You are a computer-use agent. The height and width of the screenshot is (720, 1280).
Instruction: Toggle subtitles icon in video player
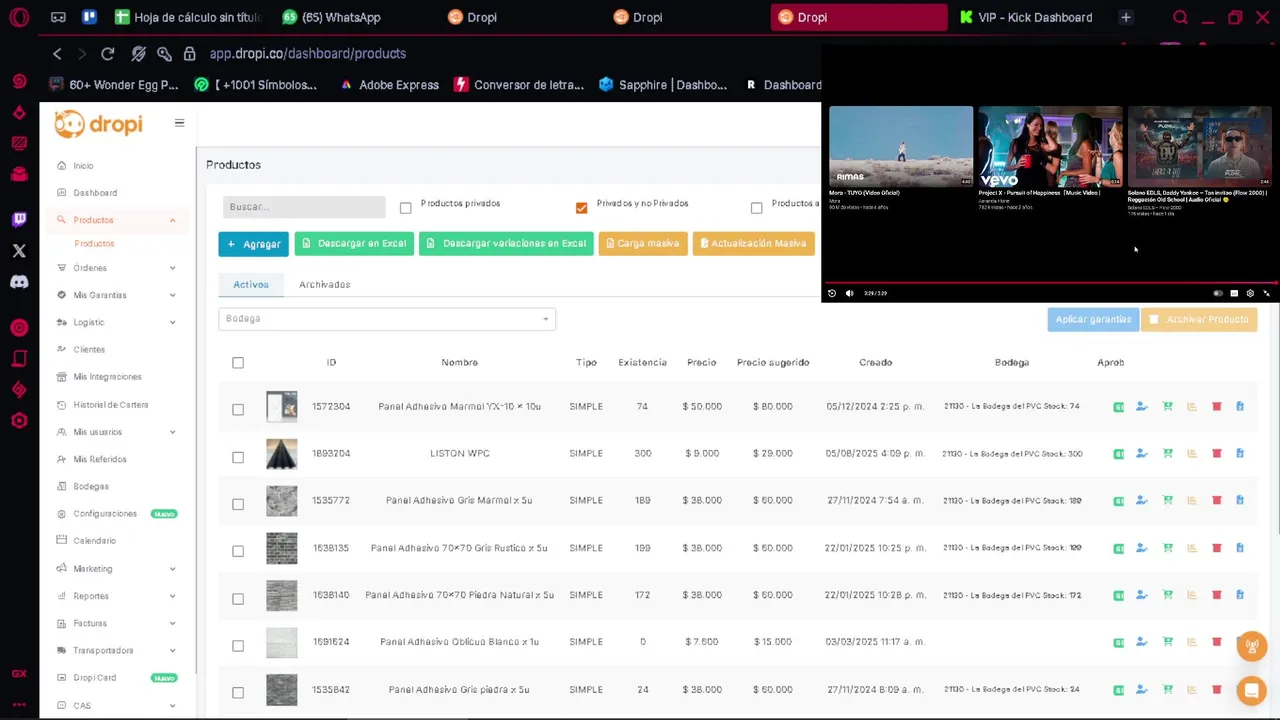[x=1234, y=293]
